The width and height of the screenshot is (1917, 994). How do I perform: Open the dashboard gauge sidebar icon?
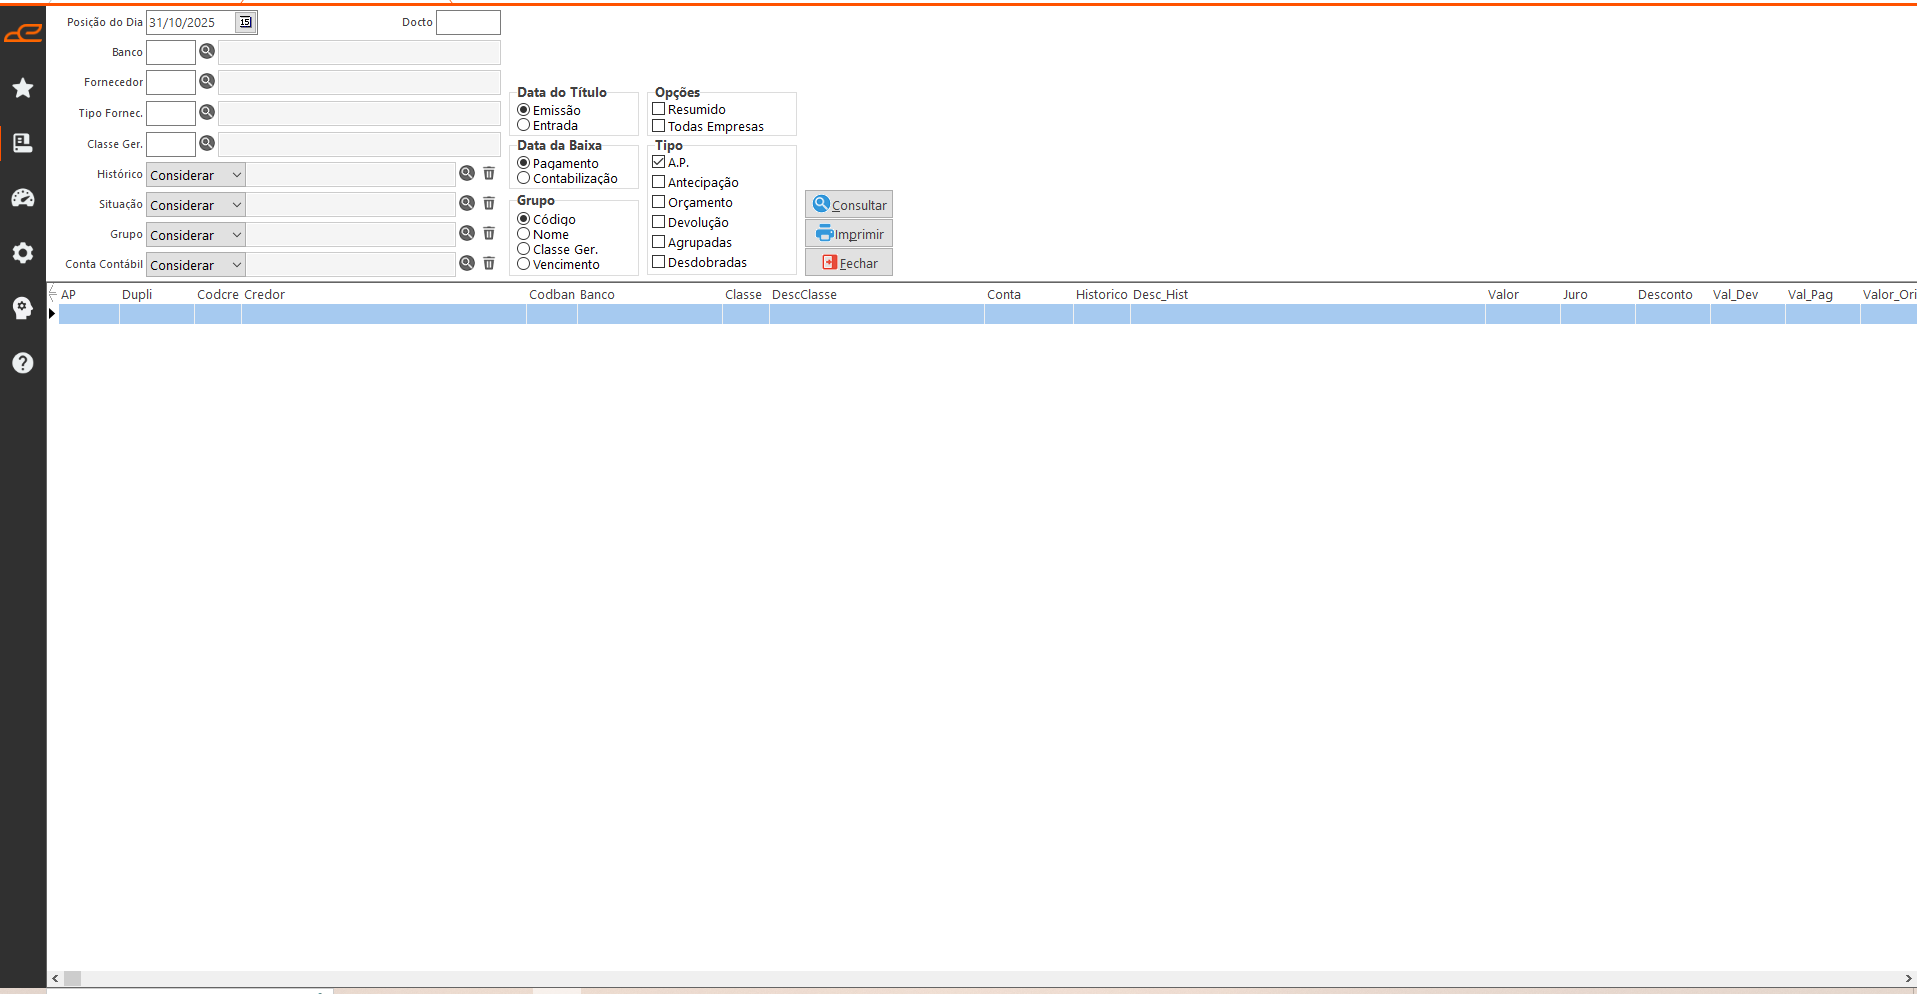[x=23, y=198]
